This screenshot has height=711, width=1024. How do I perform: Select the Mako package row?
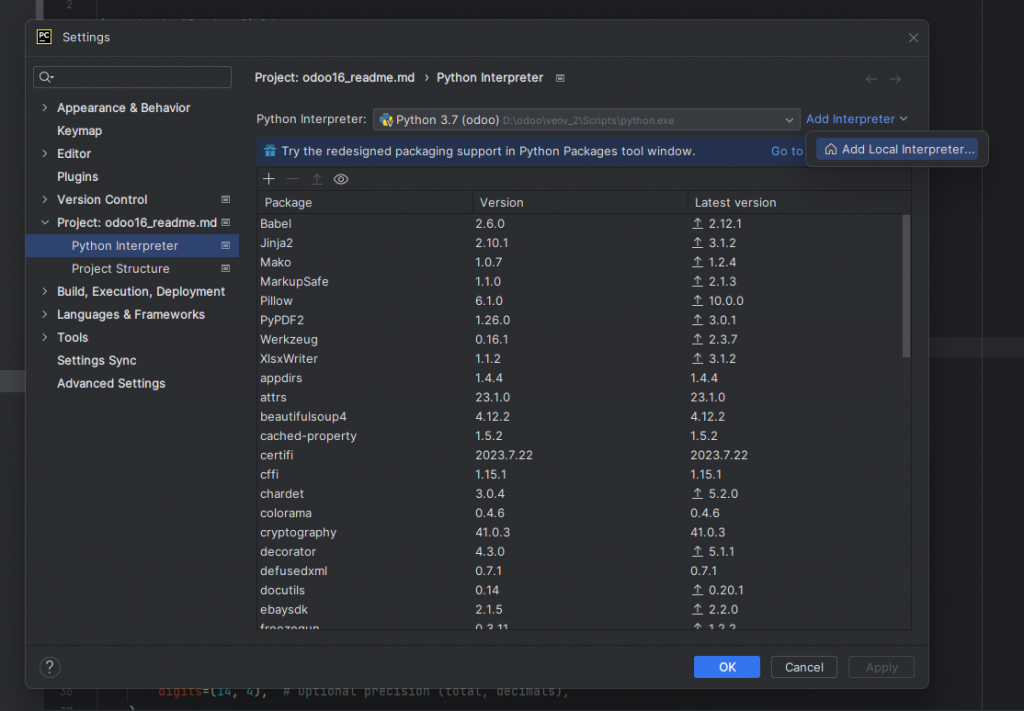coord(579,262)
